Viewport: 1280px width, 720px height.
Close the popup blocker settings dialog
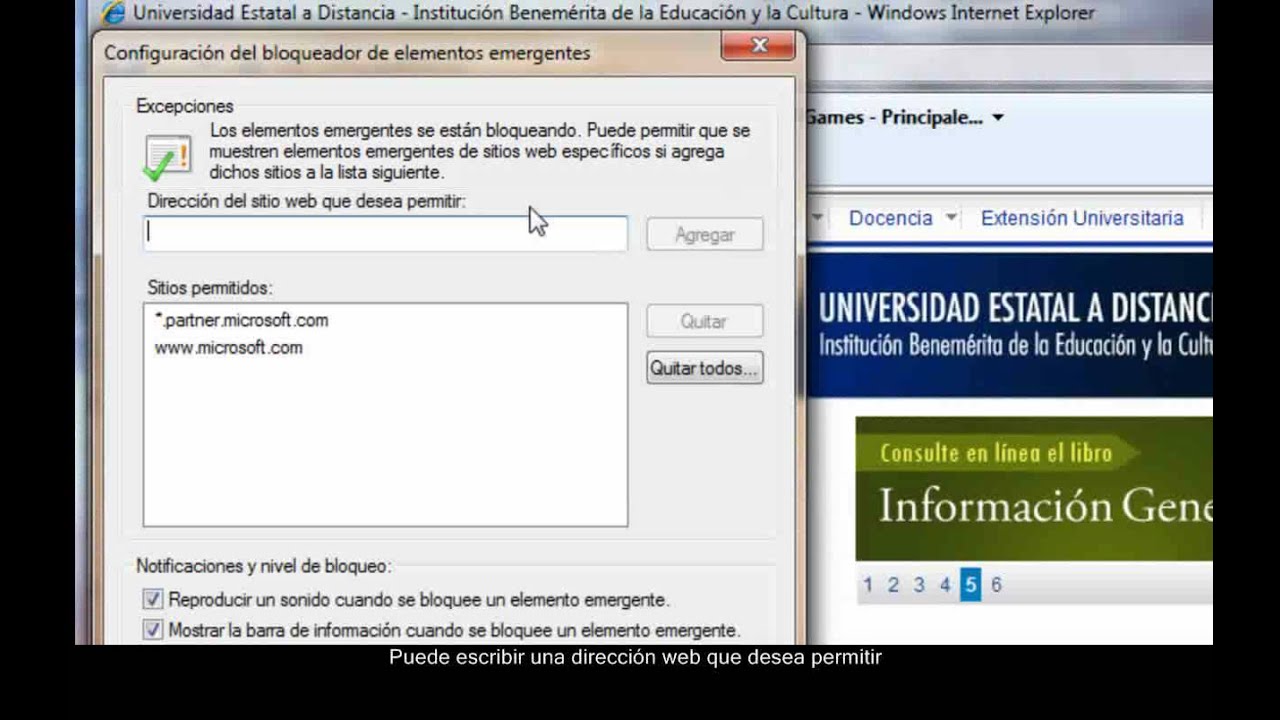click(759, 45)
